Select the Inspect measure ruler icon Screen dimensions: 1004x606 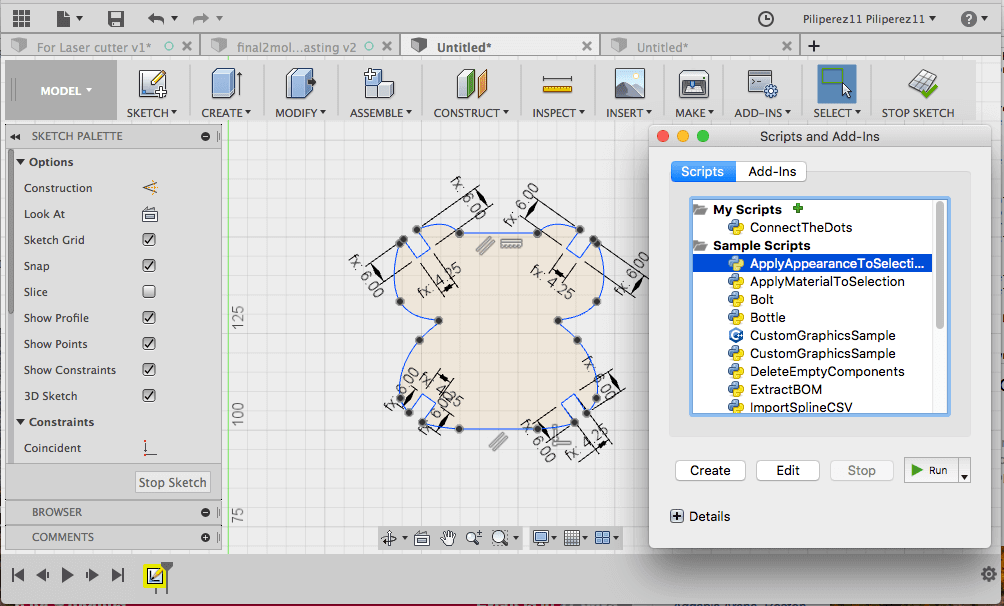pos(556,84)
